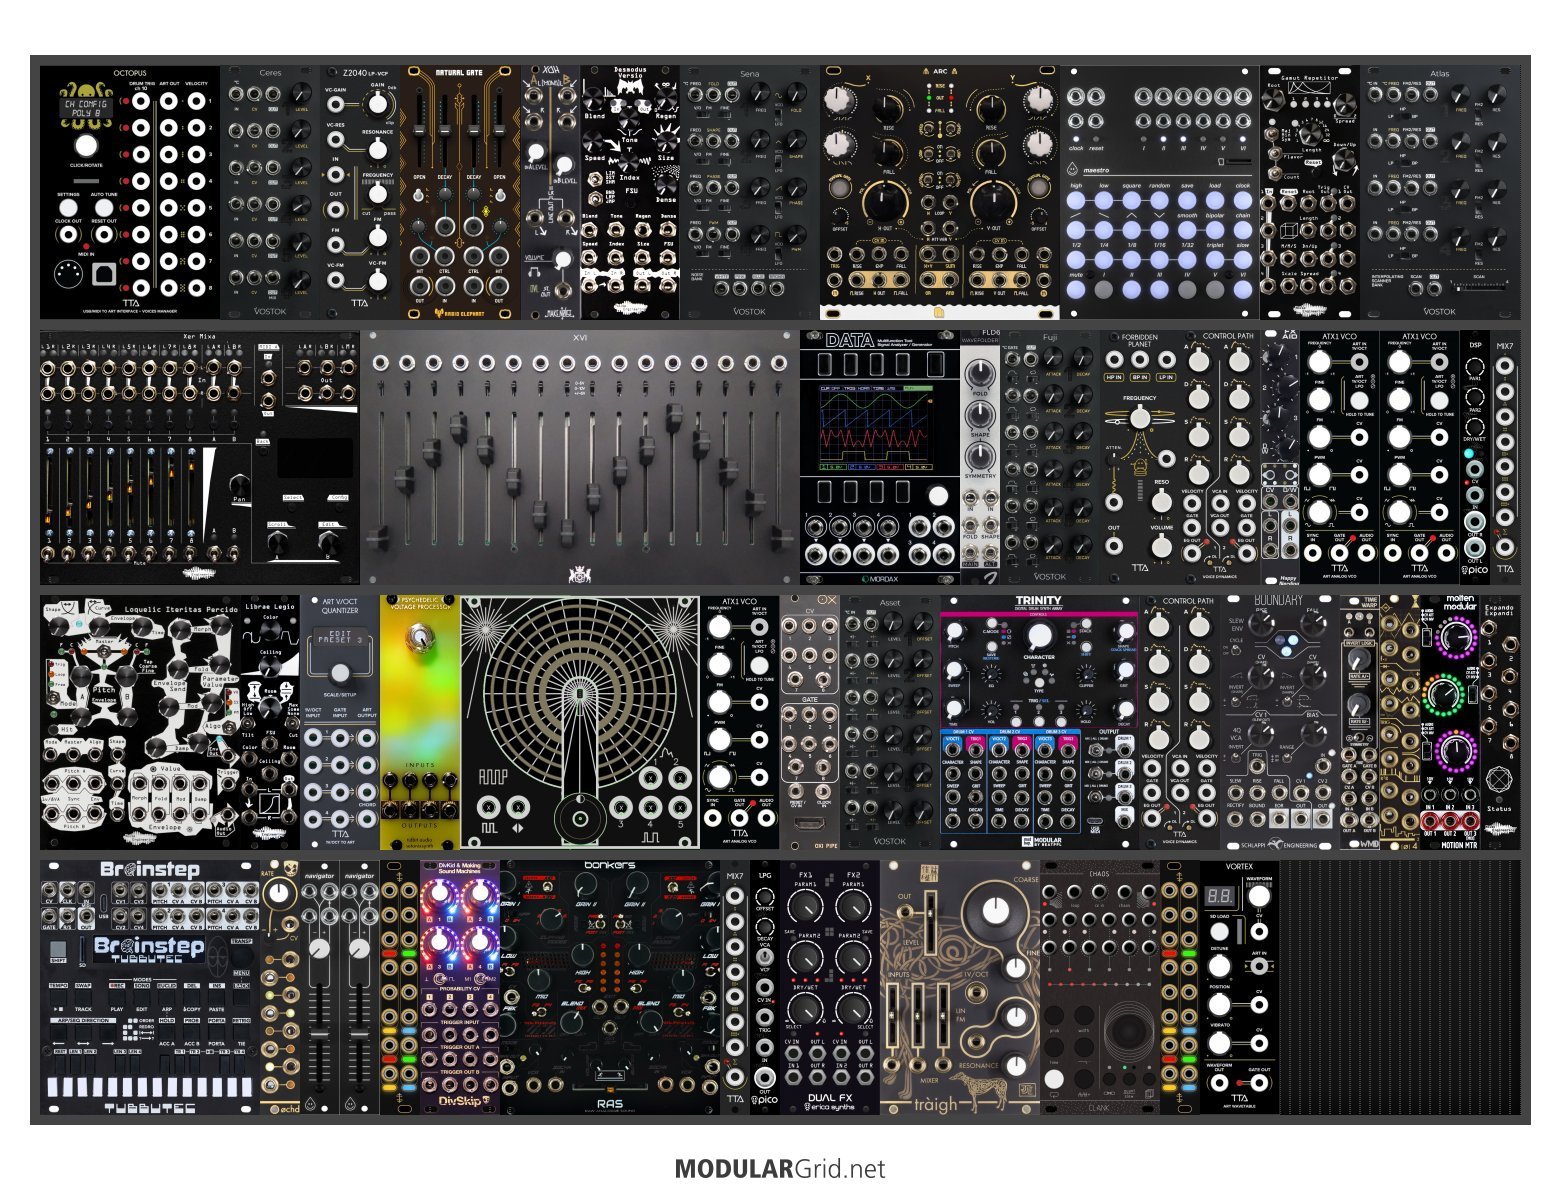Click the Regen knob on Desmodus Versio
1561x1190 pixels.
click(664, 100)
